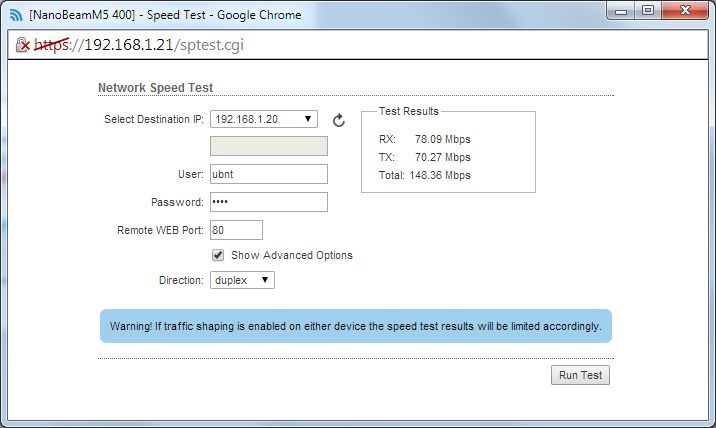Expand the Direction duplex dropdown

(x=242, y=280)
